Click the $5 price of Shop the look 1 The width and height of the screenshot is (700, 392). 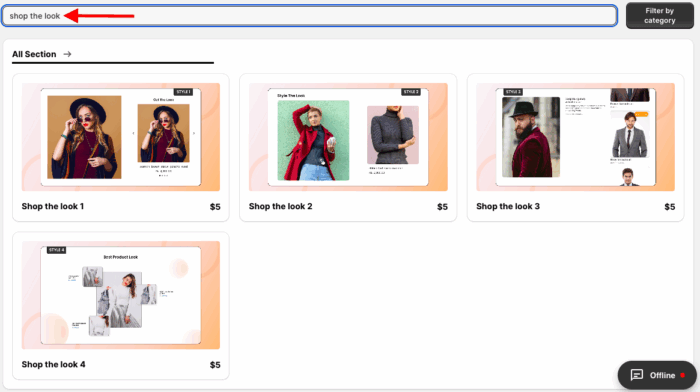pos(215,207)
